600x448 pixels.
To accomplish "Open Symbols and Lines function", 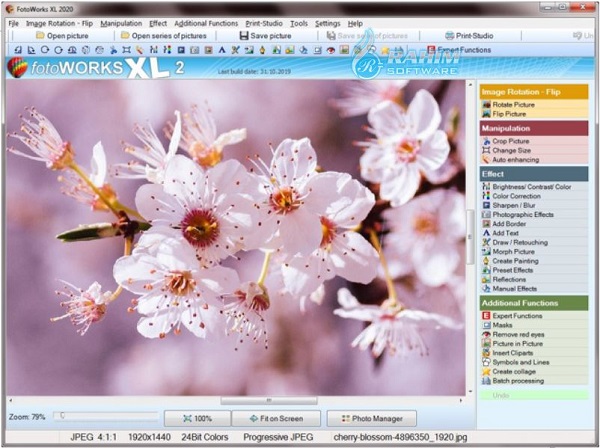I will click(x=534, y=362).
